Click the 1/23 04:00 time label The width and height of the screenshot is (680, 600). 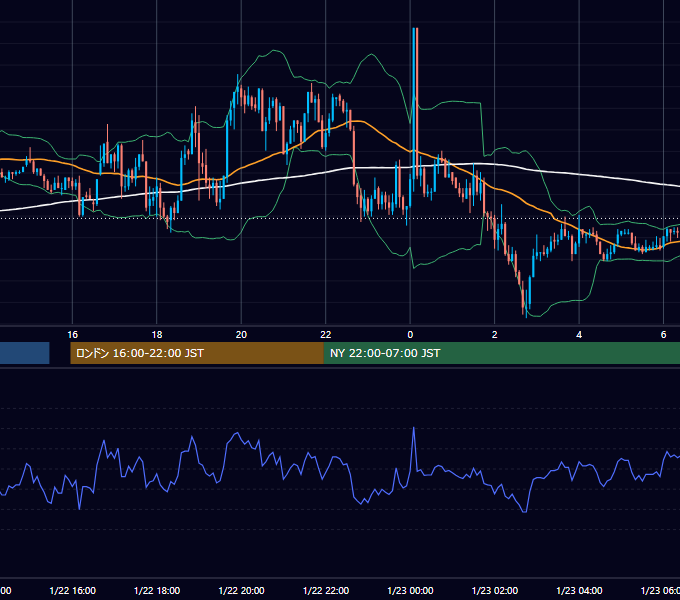(x=579, y=591)
